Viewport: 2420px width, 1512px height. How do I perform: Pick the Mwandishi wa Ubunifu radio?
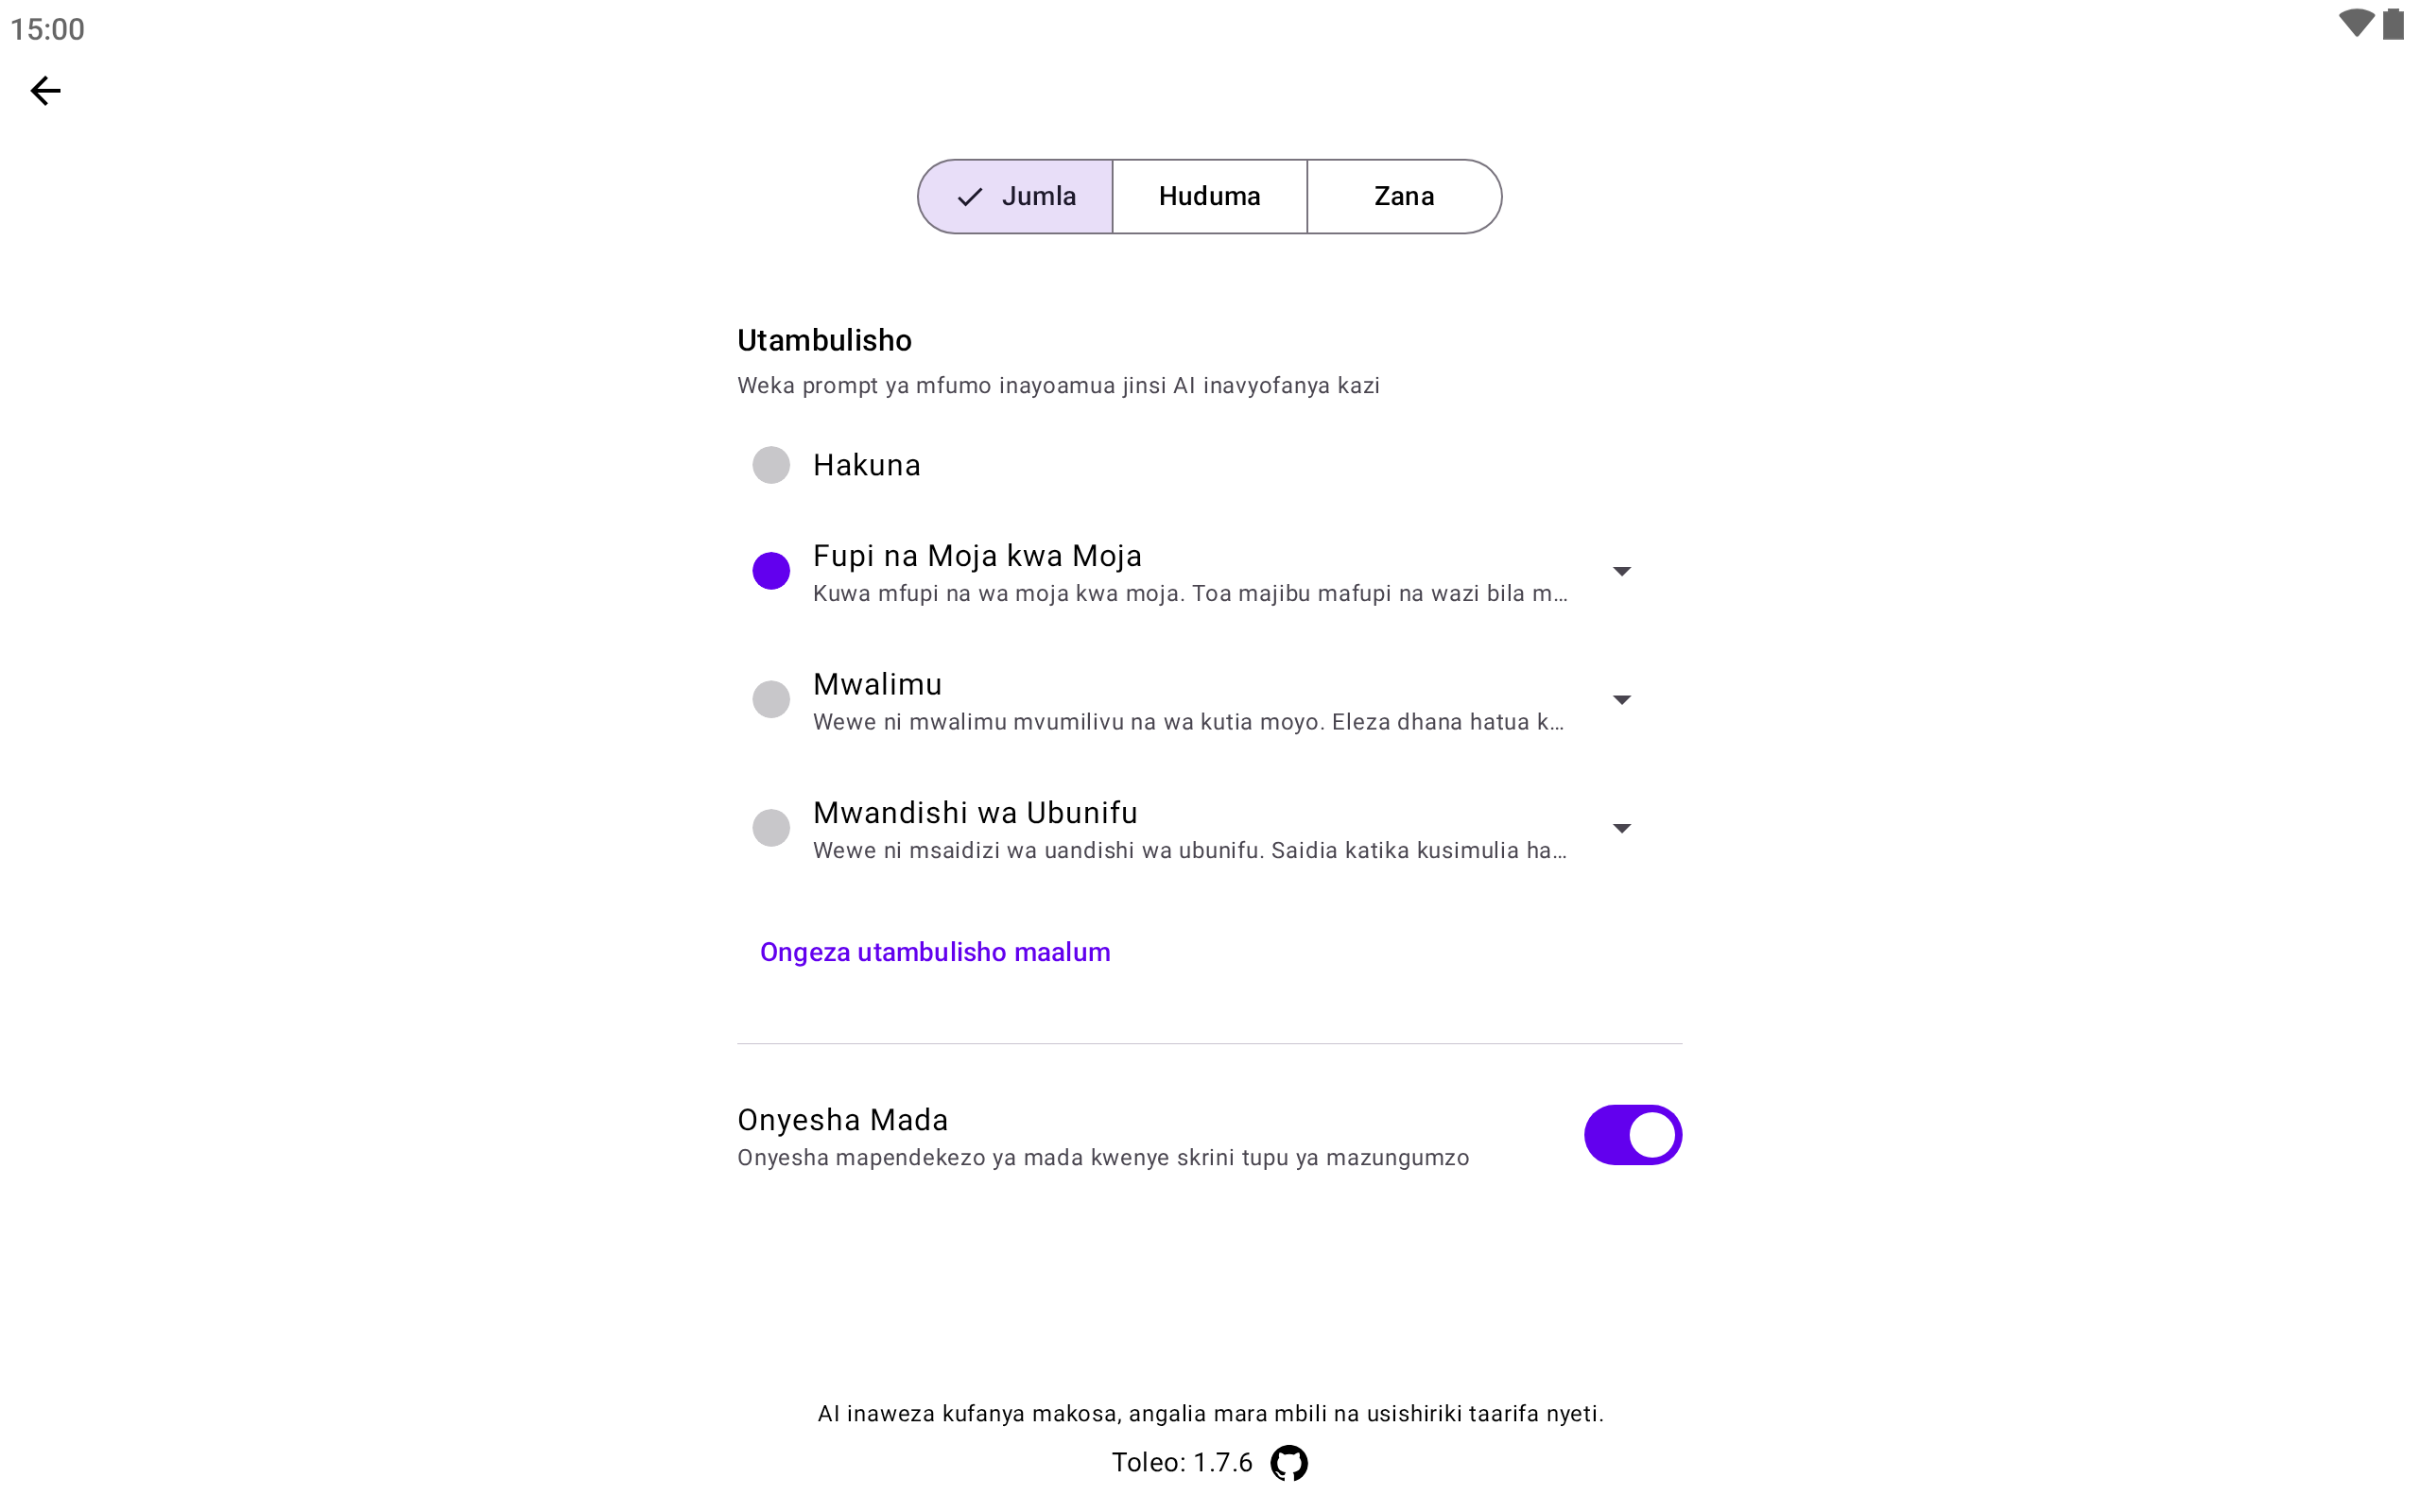[771, 828]
